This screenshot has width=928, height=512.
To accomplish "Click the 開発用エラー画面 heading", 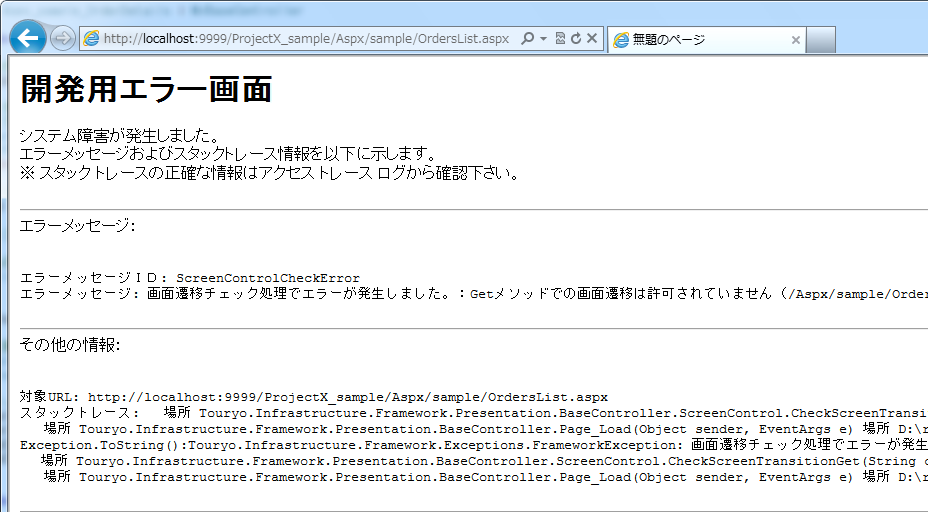I will coord(146,89).
